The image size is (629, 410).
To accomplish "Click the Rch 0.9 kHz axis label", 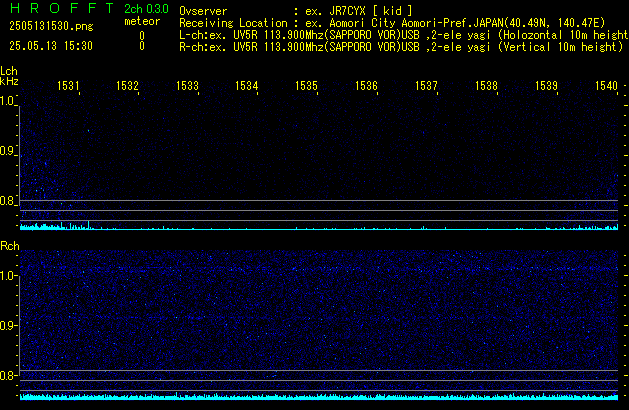I will point(7,325).
